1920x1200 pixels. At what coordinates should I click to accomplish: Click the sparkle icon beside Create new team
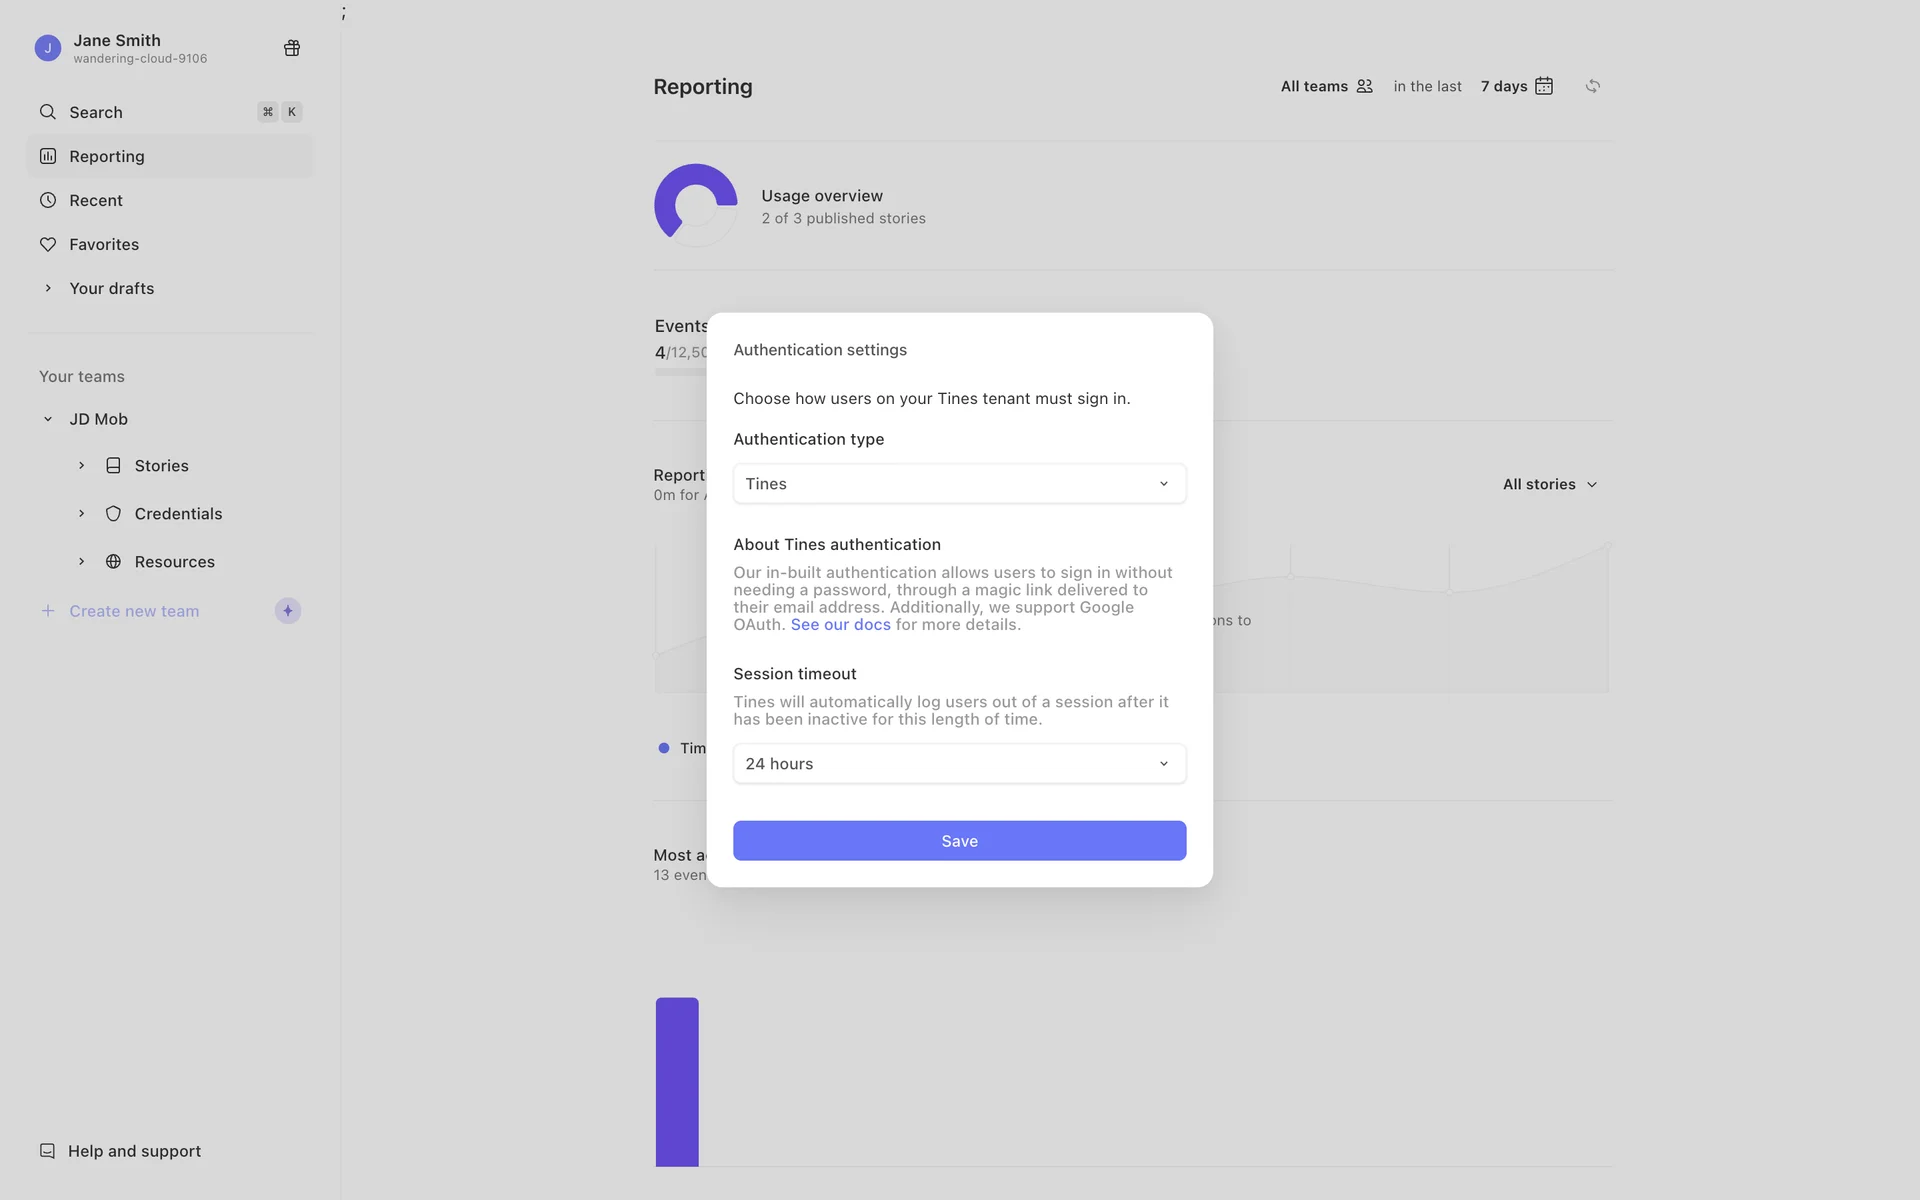[x=288, y=611]
